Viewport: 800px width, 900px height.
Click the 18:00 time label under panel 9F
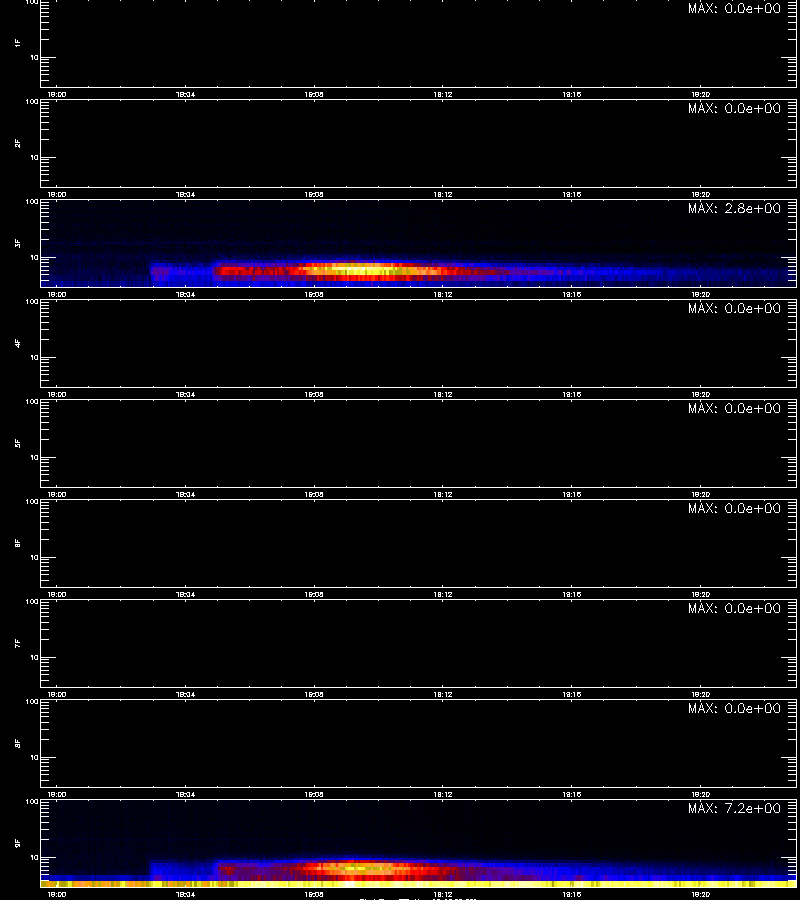pos(56,894)
